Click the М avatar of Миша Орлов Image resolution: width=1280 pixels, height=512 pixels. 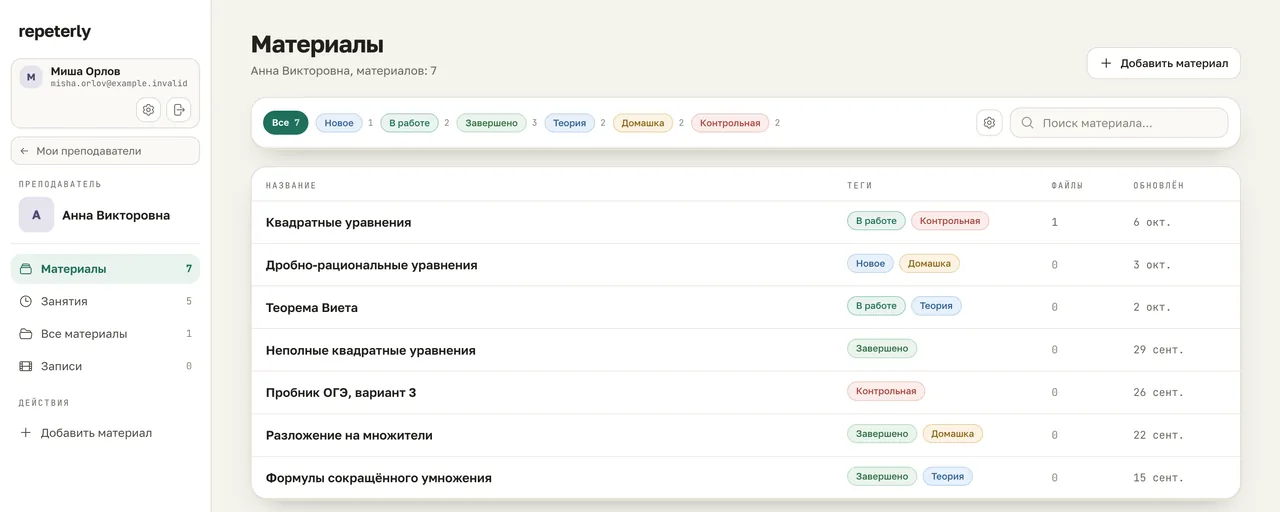coord(31,77)
